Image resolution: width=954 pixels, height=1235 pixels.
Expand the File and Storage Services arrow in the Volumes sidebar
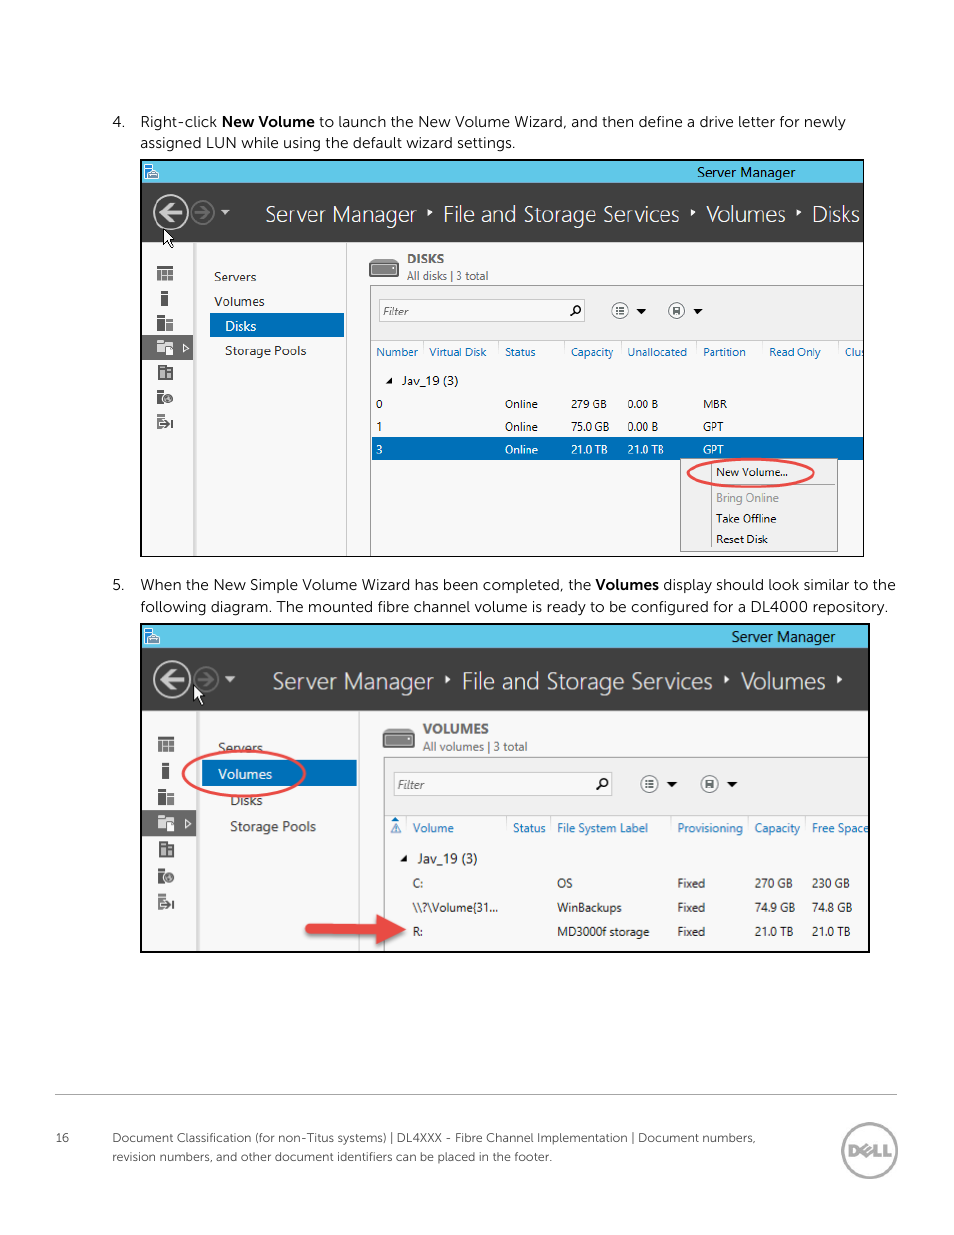point(187,824)
